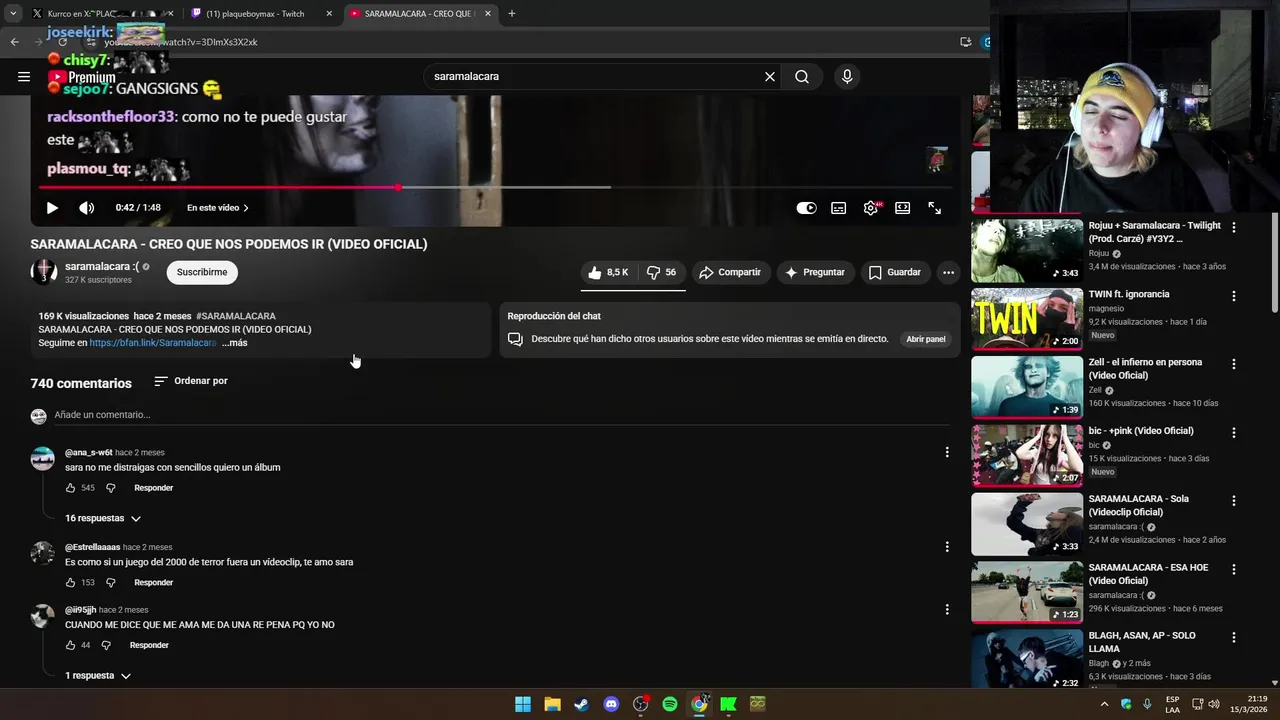The width and height of the screenshot is (1280, 720).
Task: Dislike the @ana_s-w6t comment
Action: (111, 488)
